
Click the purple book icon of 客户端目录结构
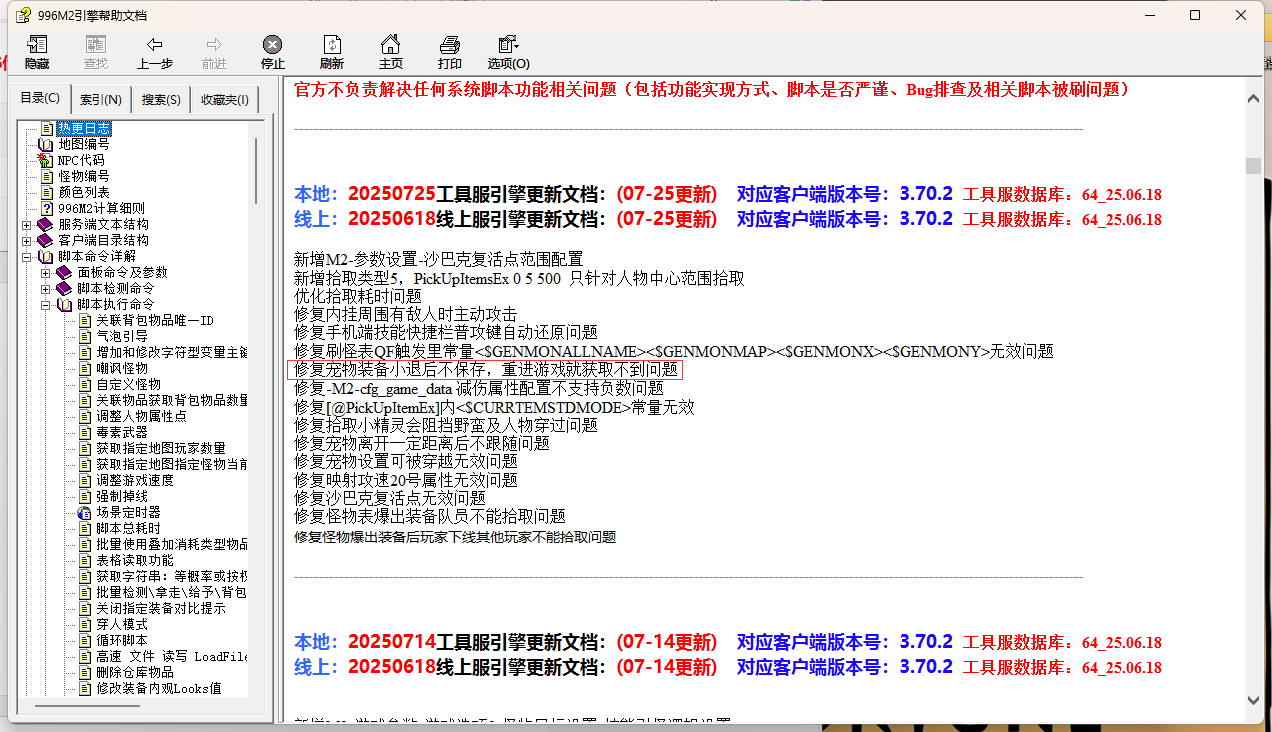(x=45, y=240)
